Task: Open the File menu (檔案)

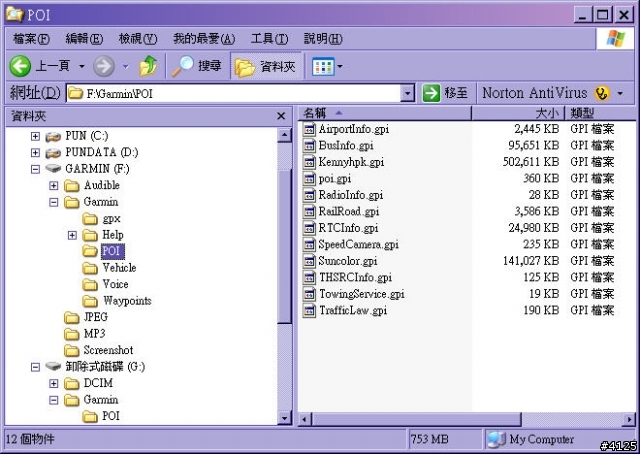Action: click(x=31, y=39)
